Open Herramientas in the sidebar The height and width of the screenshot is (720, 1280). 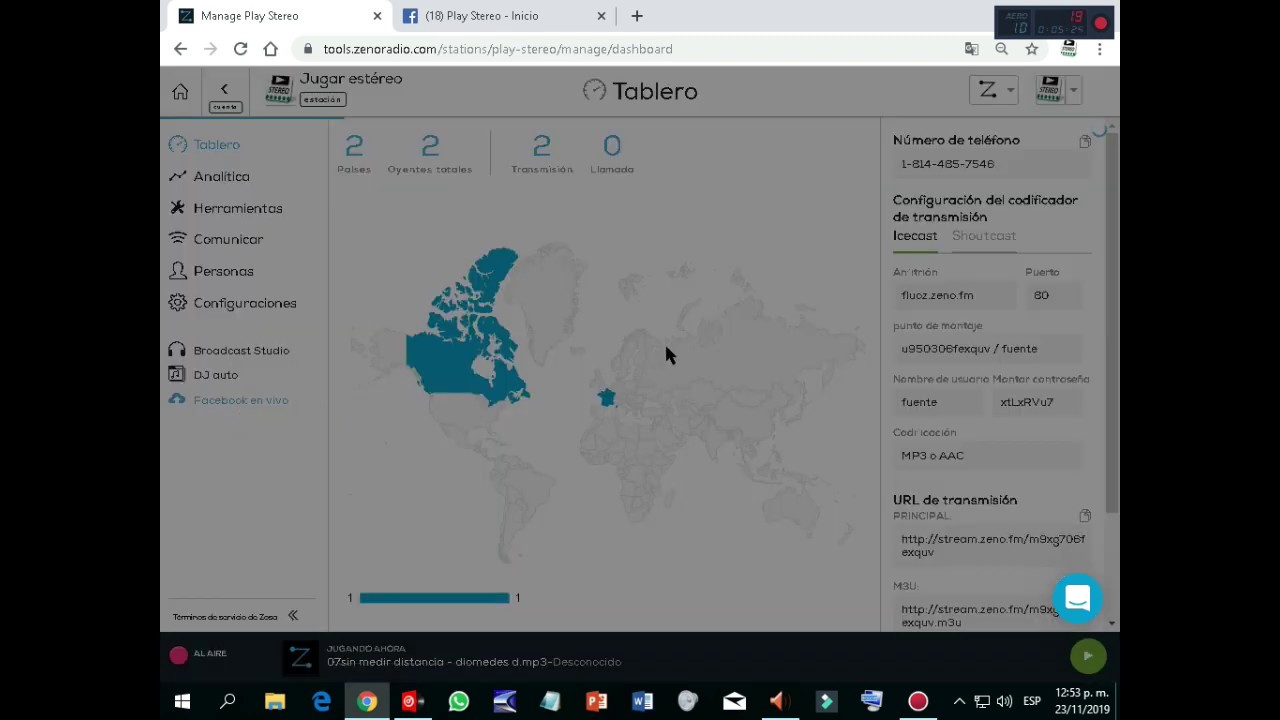click(226, 208)
